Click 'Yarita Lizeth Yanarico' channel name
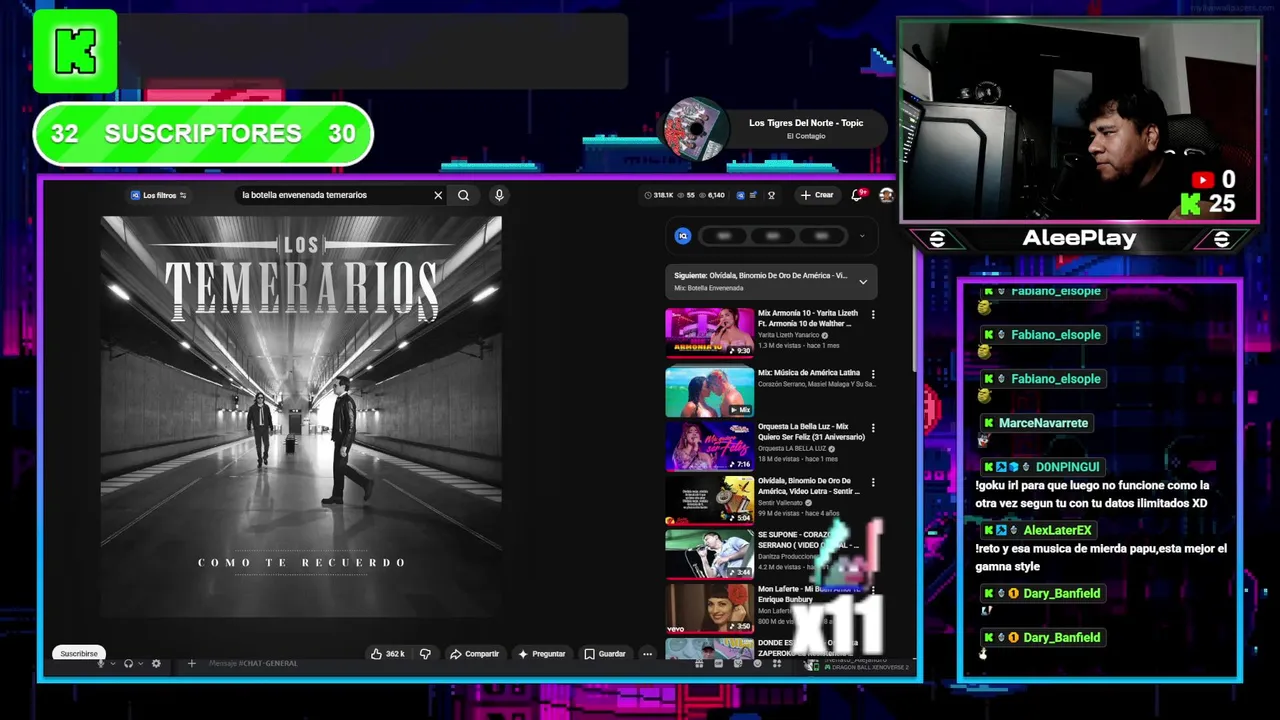 pos(788,335)
